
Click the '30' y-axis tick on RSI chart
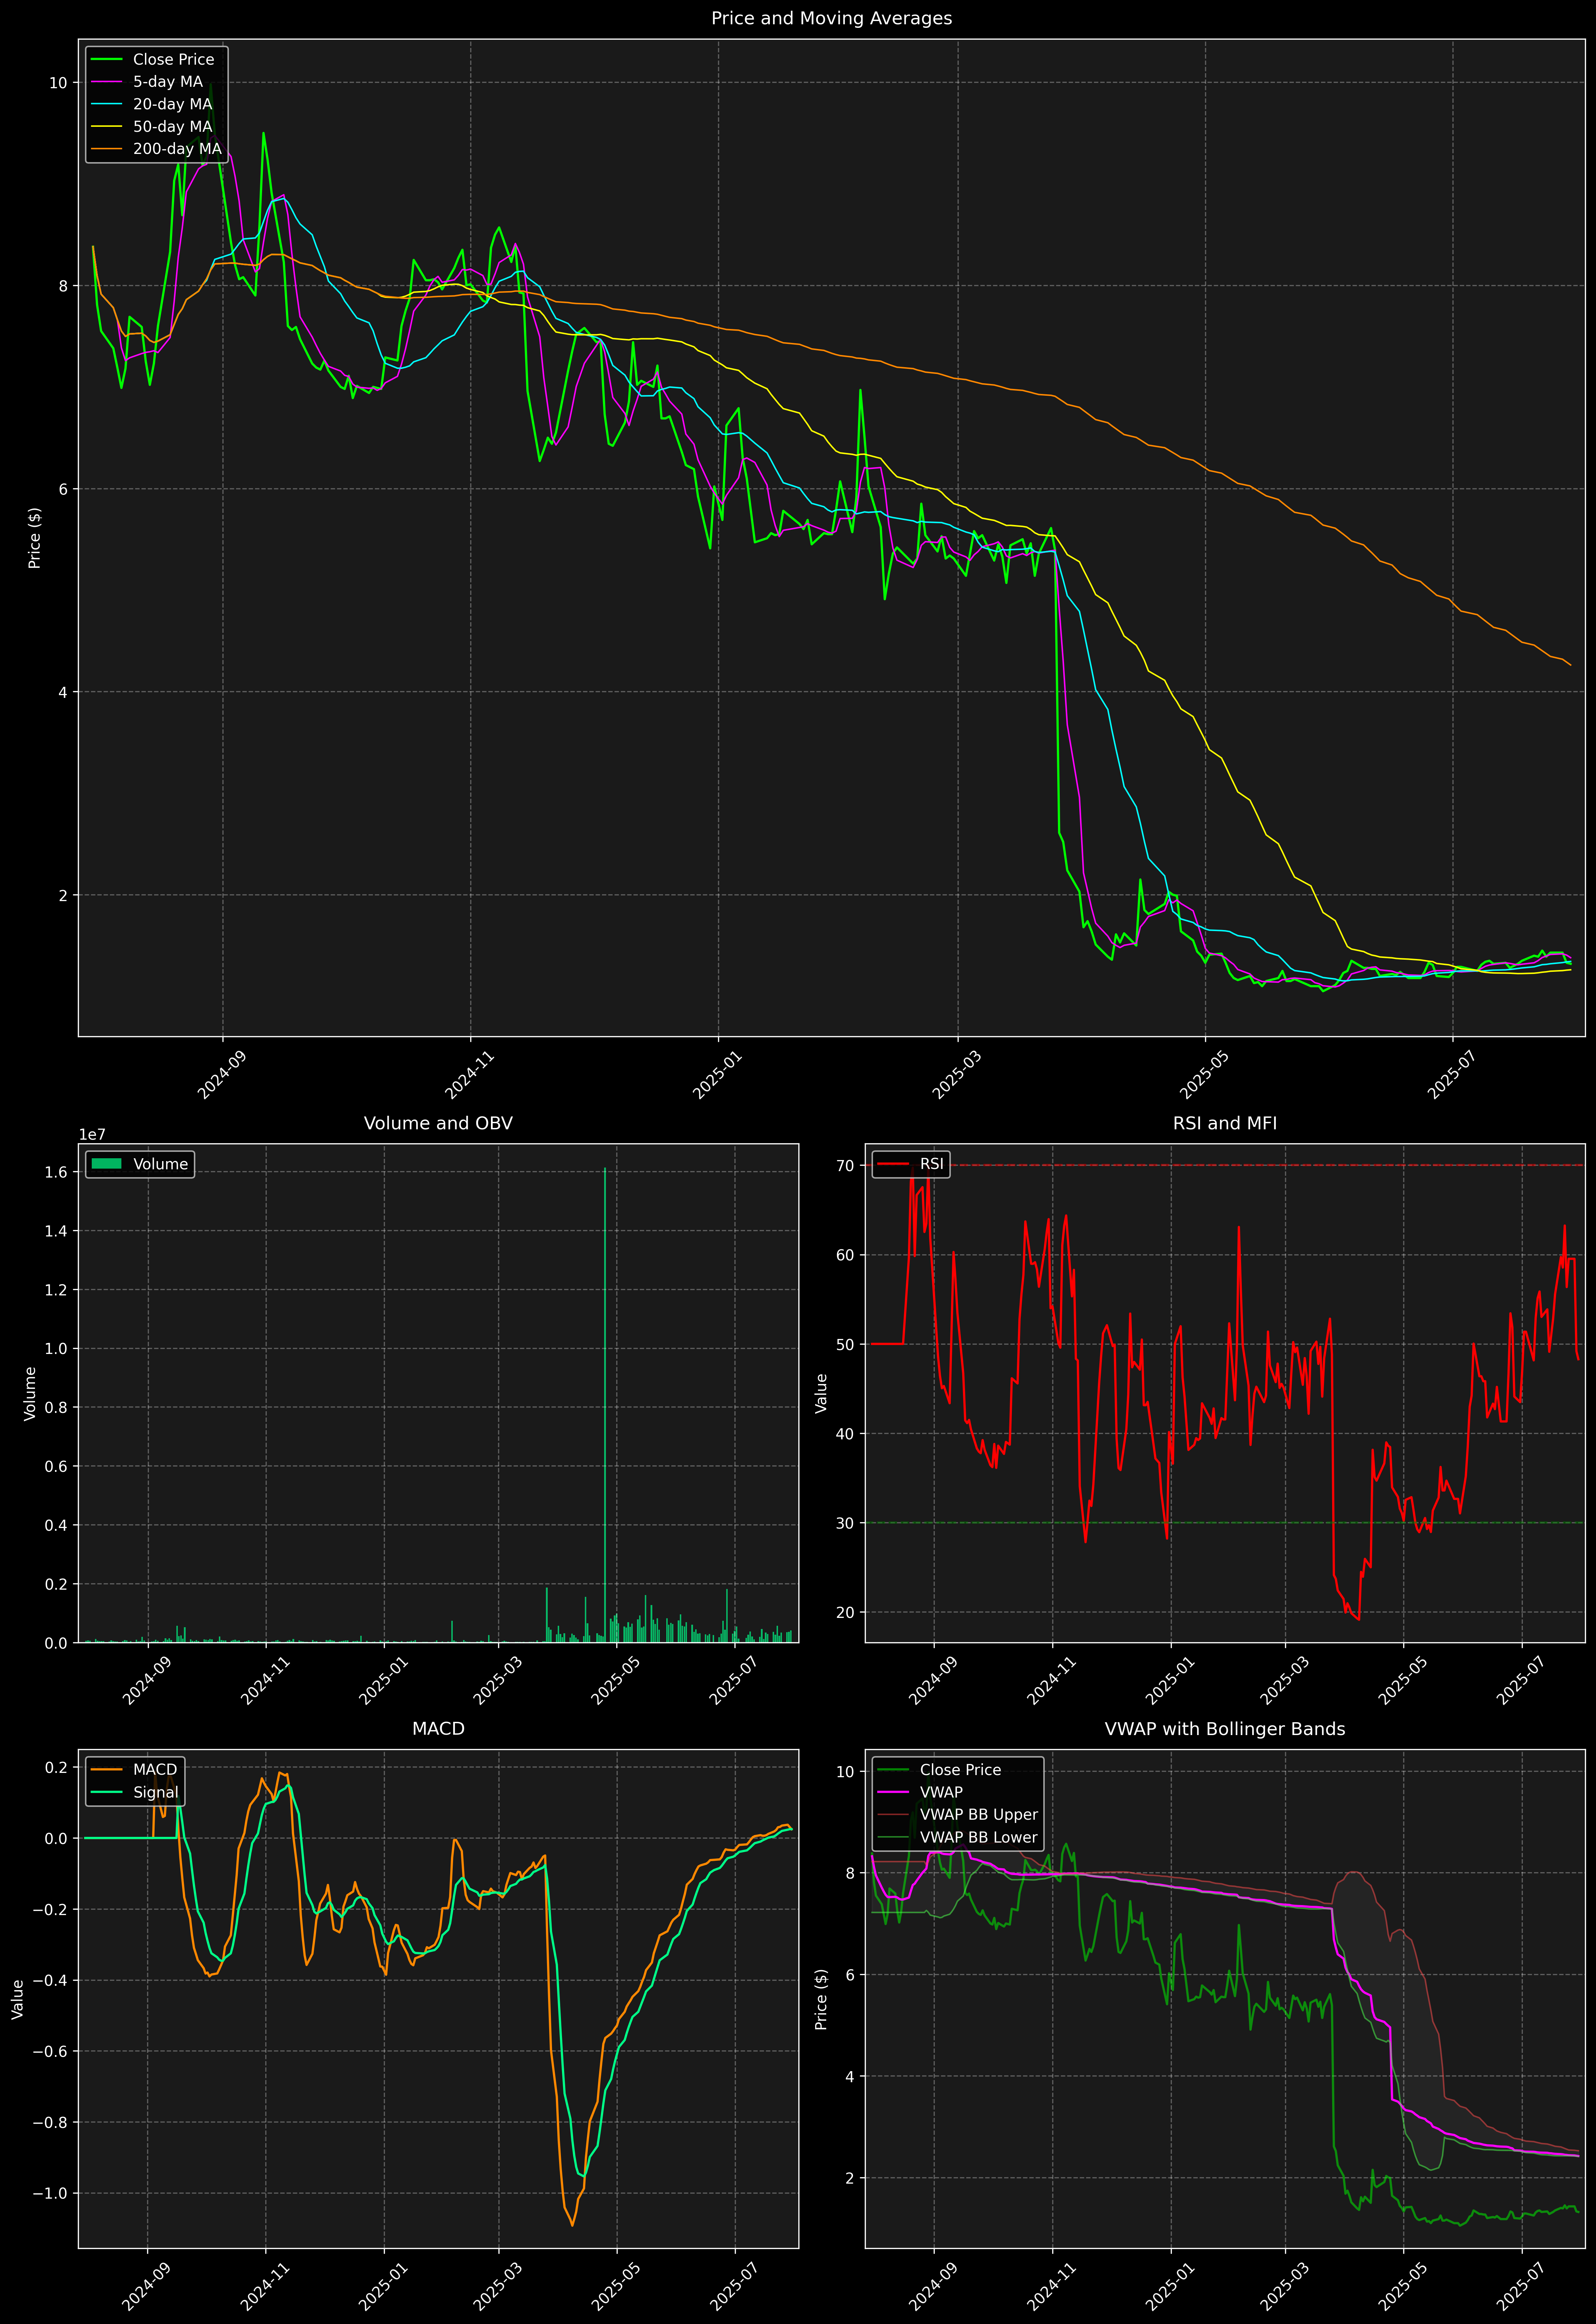pyautogui.click(x=845, y=1523)
